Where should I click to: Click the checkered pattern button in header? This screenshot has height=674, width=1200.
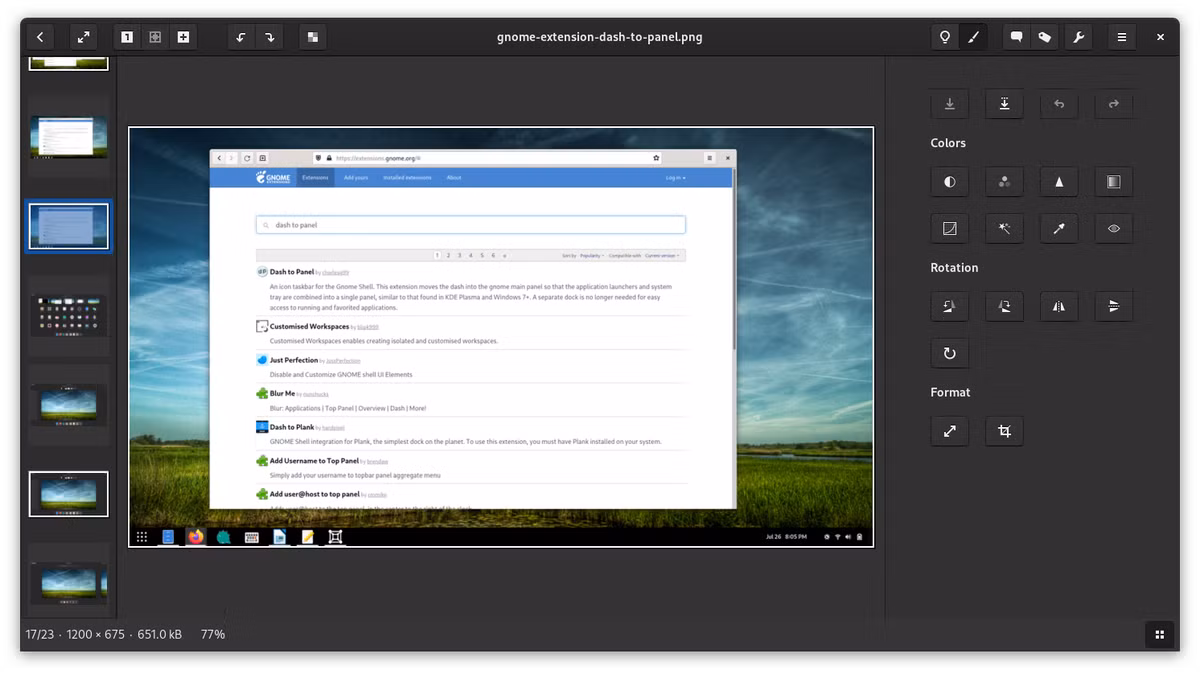point(313,37)
